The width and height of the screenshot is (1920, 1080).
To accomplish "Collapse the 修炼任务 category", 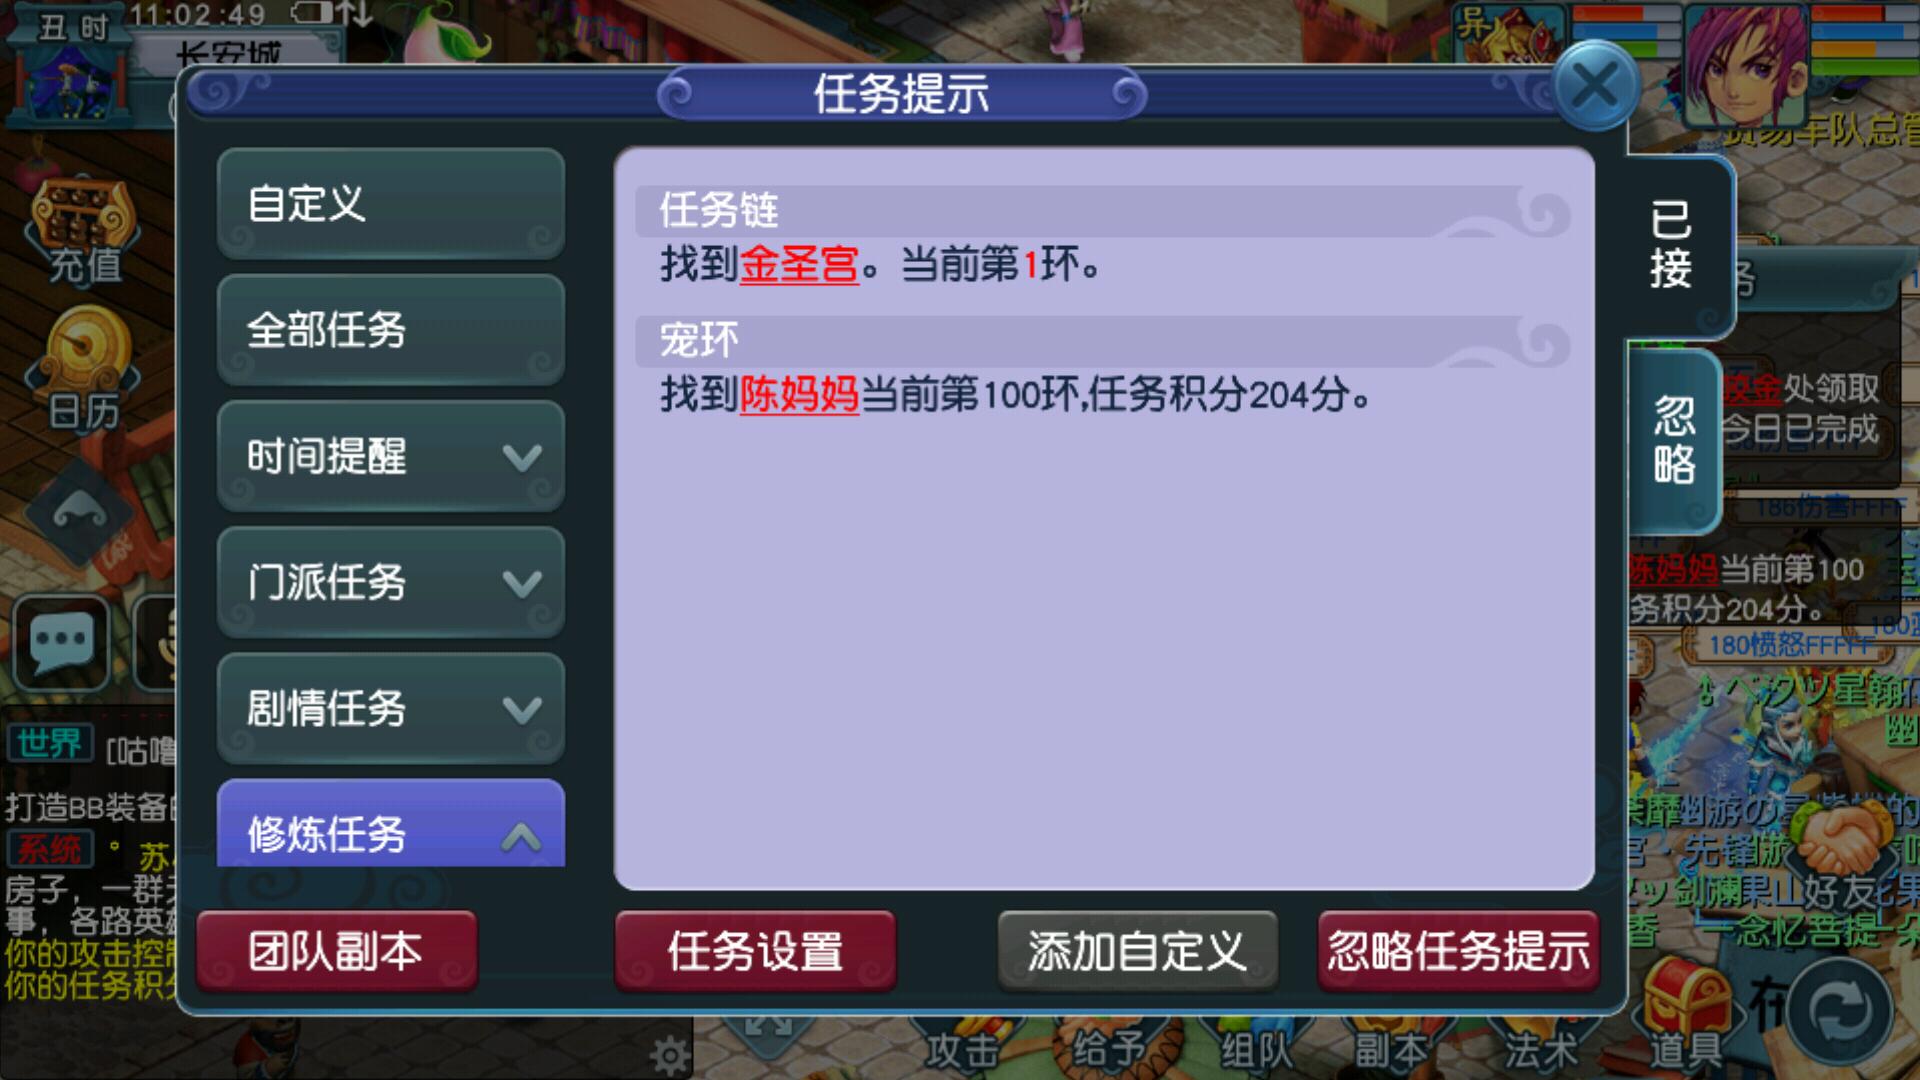I will coord(391,824).
